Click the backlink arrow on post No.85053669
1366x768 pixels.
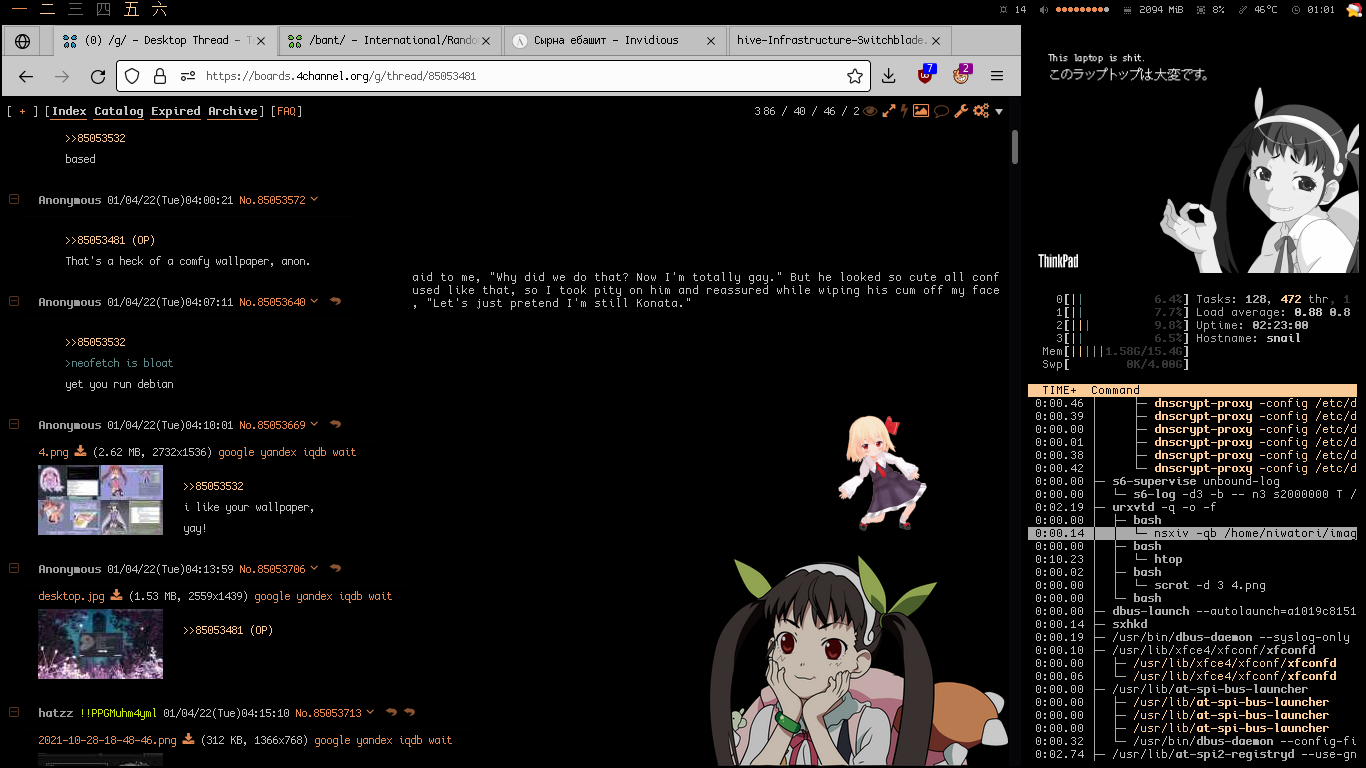click(x=335, y=425)
